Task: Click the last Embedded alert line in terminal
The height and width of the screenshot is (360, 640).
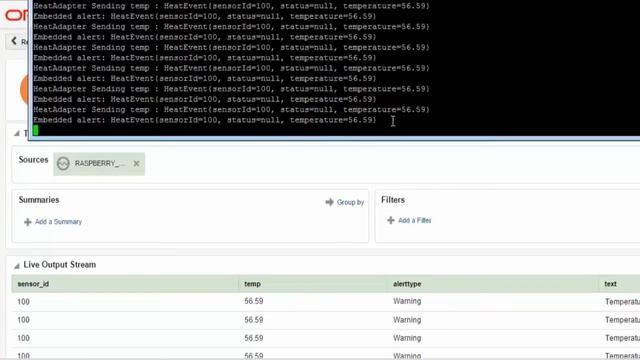Action: click(204, 120)
